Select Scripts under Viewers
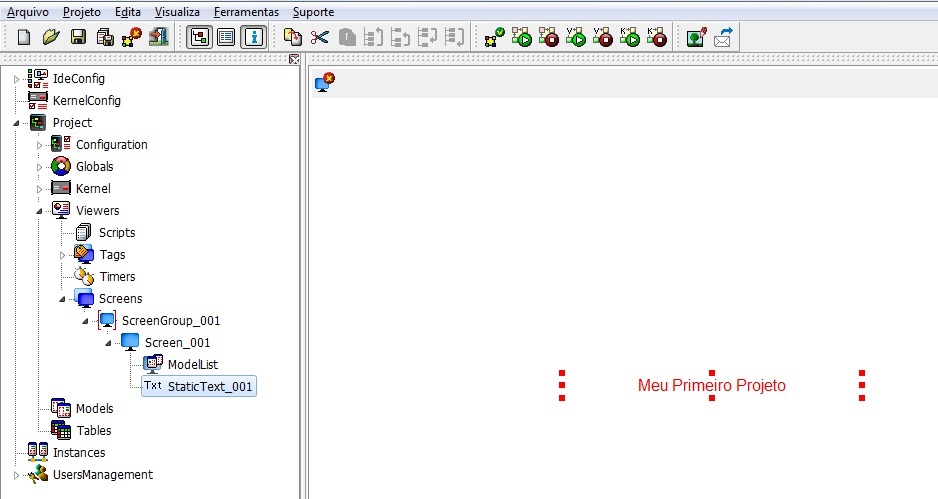Viewport: 938px width, 499px height. coord(117,233)
